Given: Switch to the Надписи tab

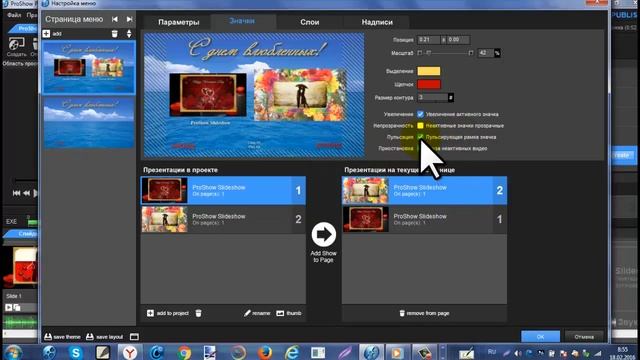Looking at the screenshot, I should click(x=377, y=22).
